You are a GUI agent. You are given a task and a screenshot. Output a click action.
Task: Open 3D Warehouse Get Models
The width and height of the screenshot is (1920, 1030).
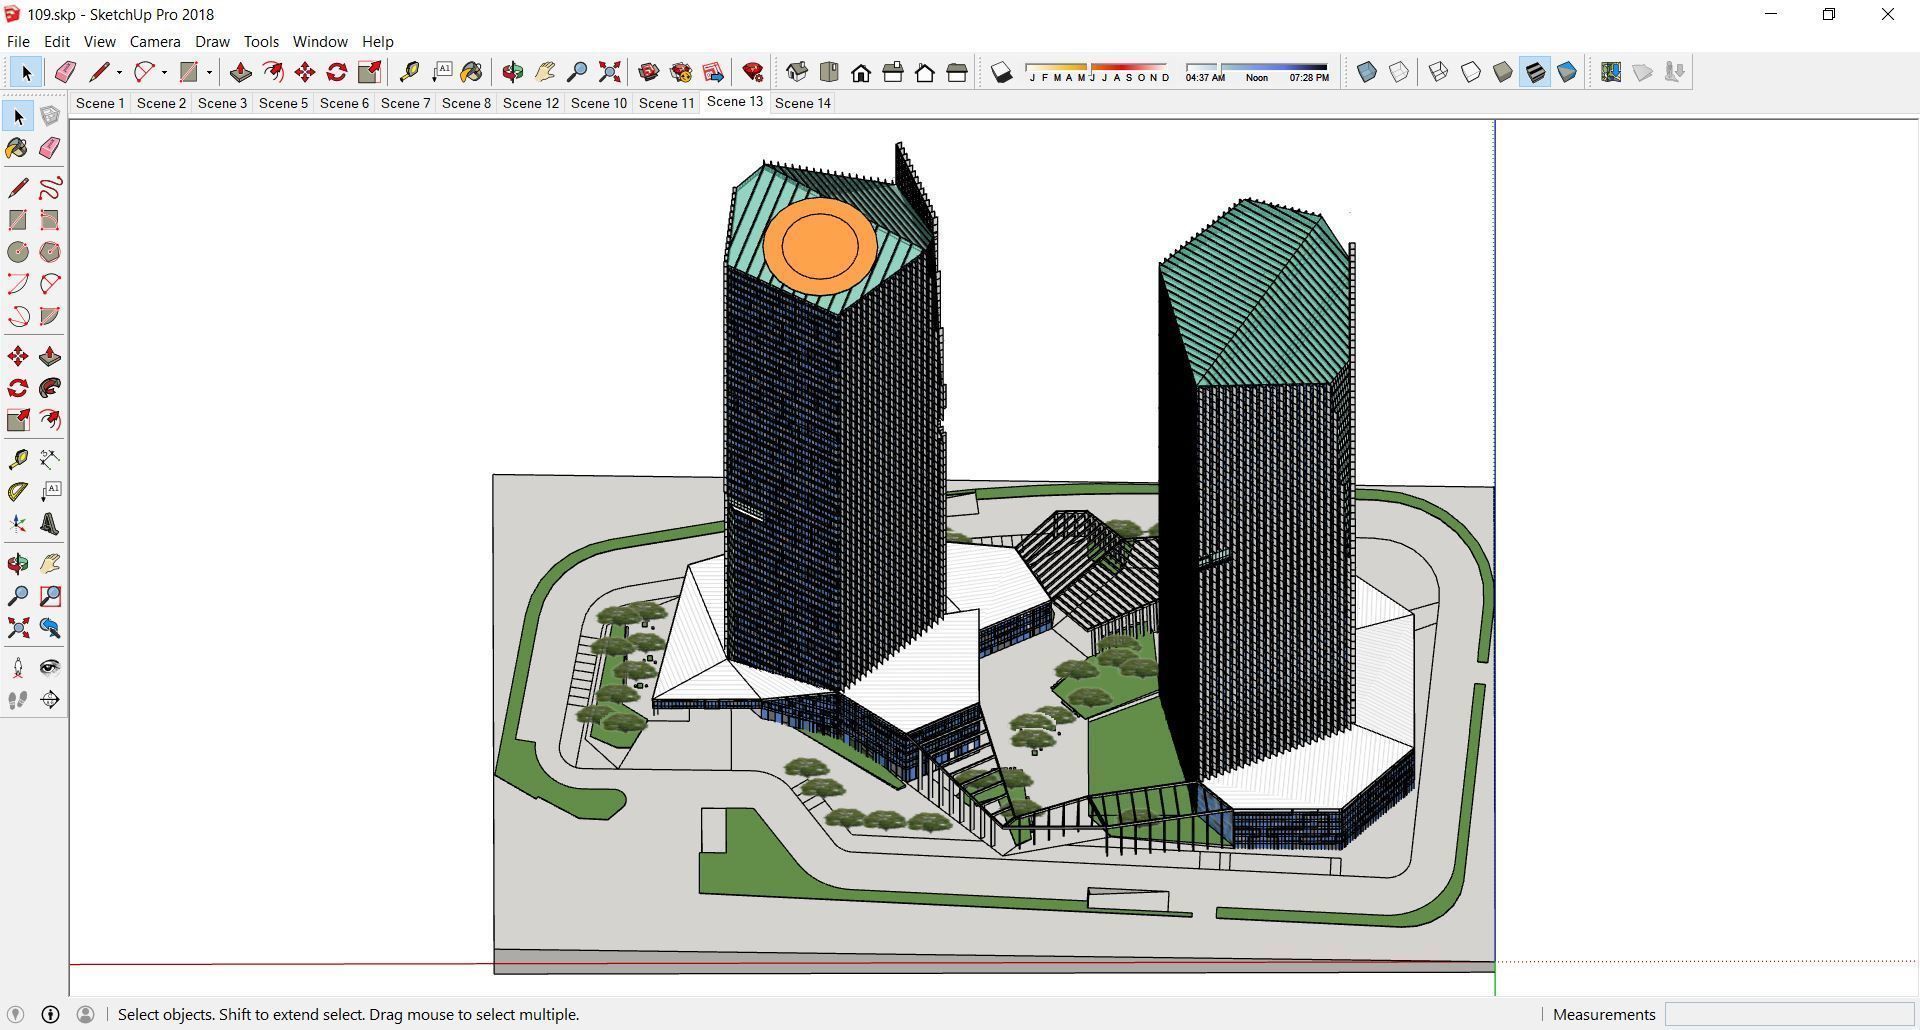coord(648,72)
